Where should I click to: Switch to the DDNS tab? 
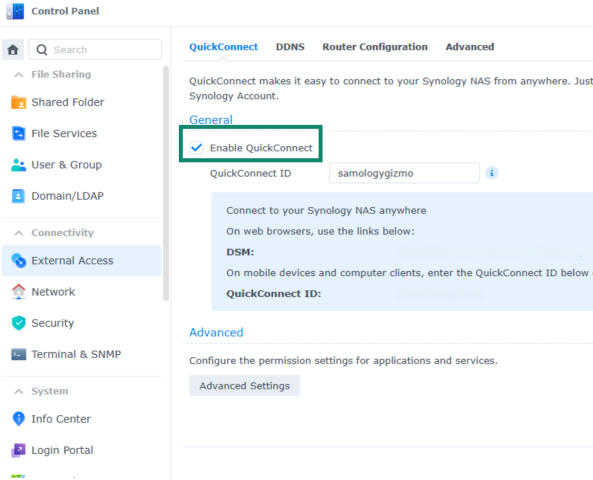(x=290, y=47)
